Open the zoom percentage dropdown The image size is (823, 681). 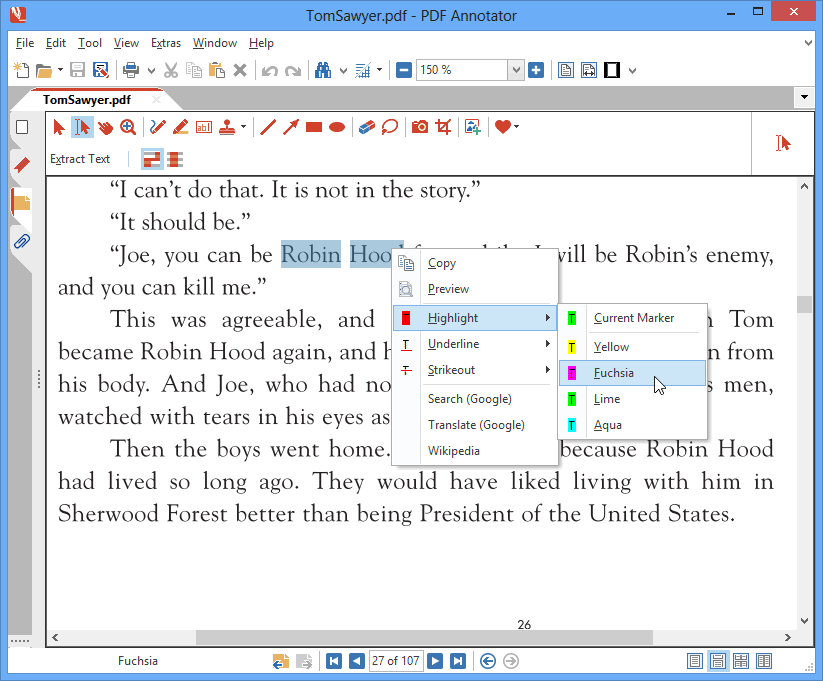(x=515, y=70)
